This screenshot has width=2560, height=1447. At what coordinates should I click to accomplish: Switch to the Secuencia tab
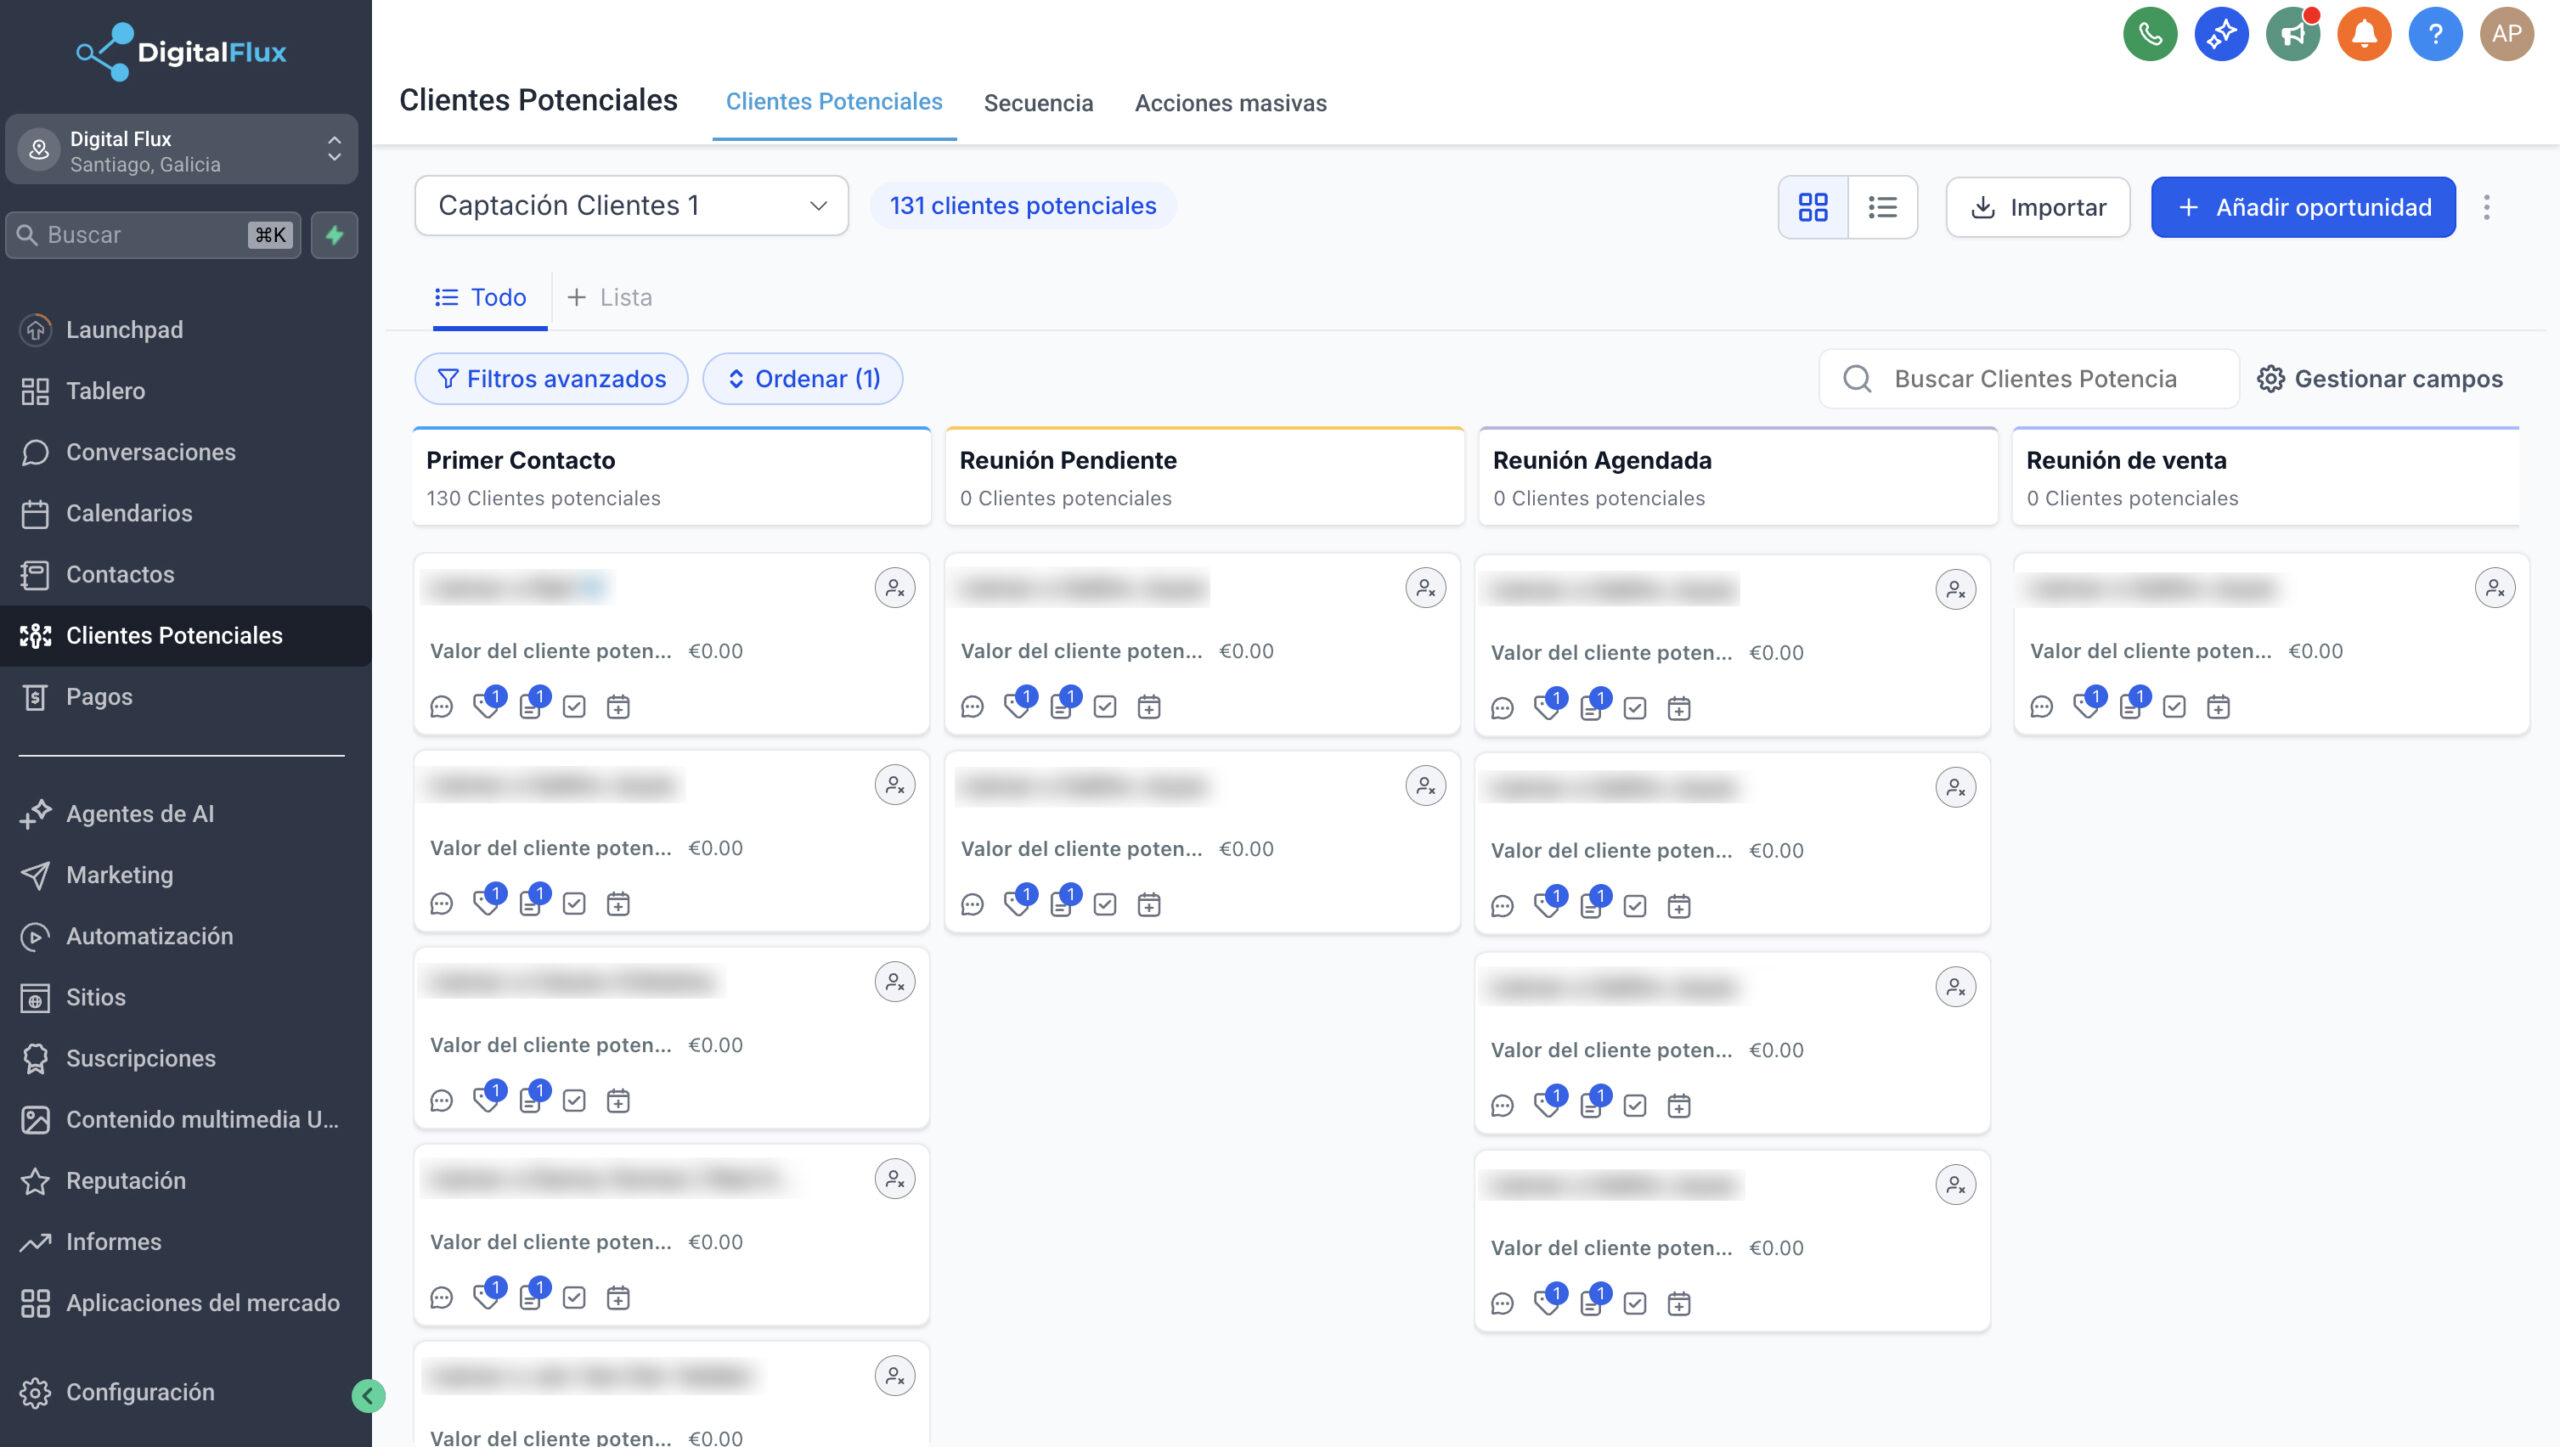click(x=1038, y=103)
